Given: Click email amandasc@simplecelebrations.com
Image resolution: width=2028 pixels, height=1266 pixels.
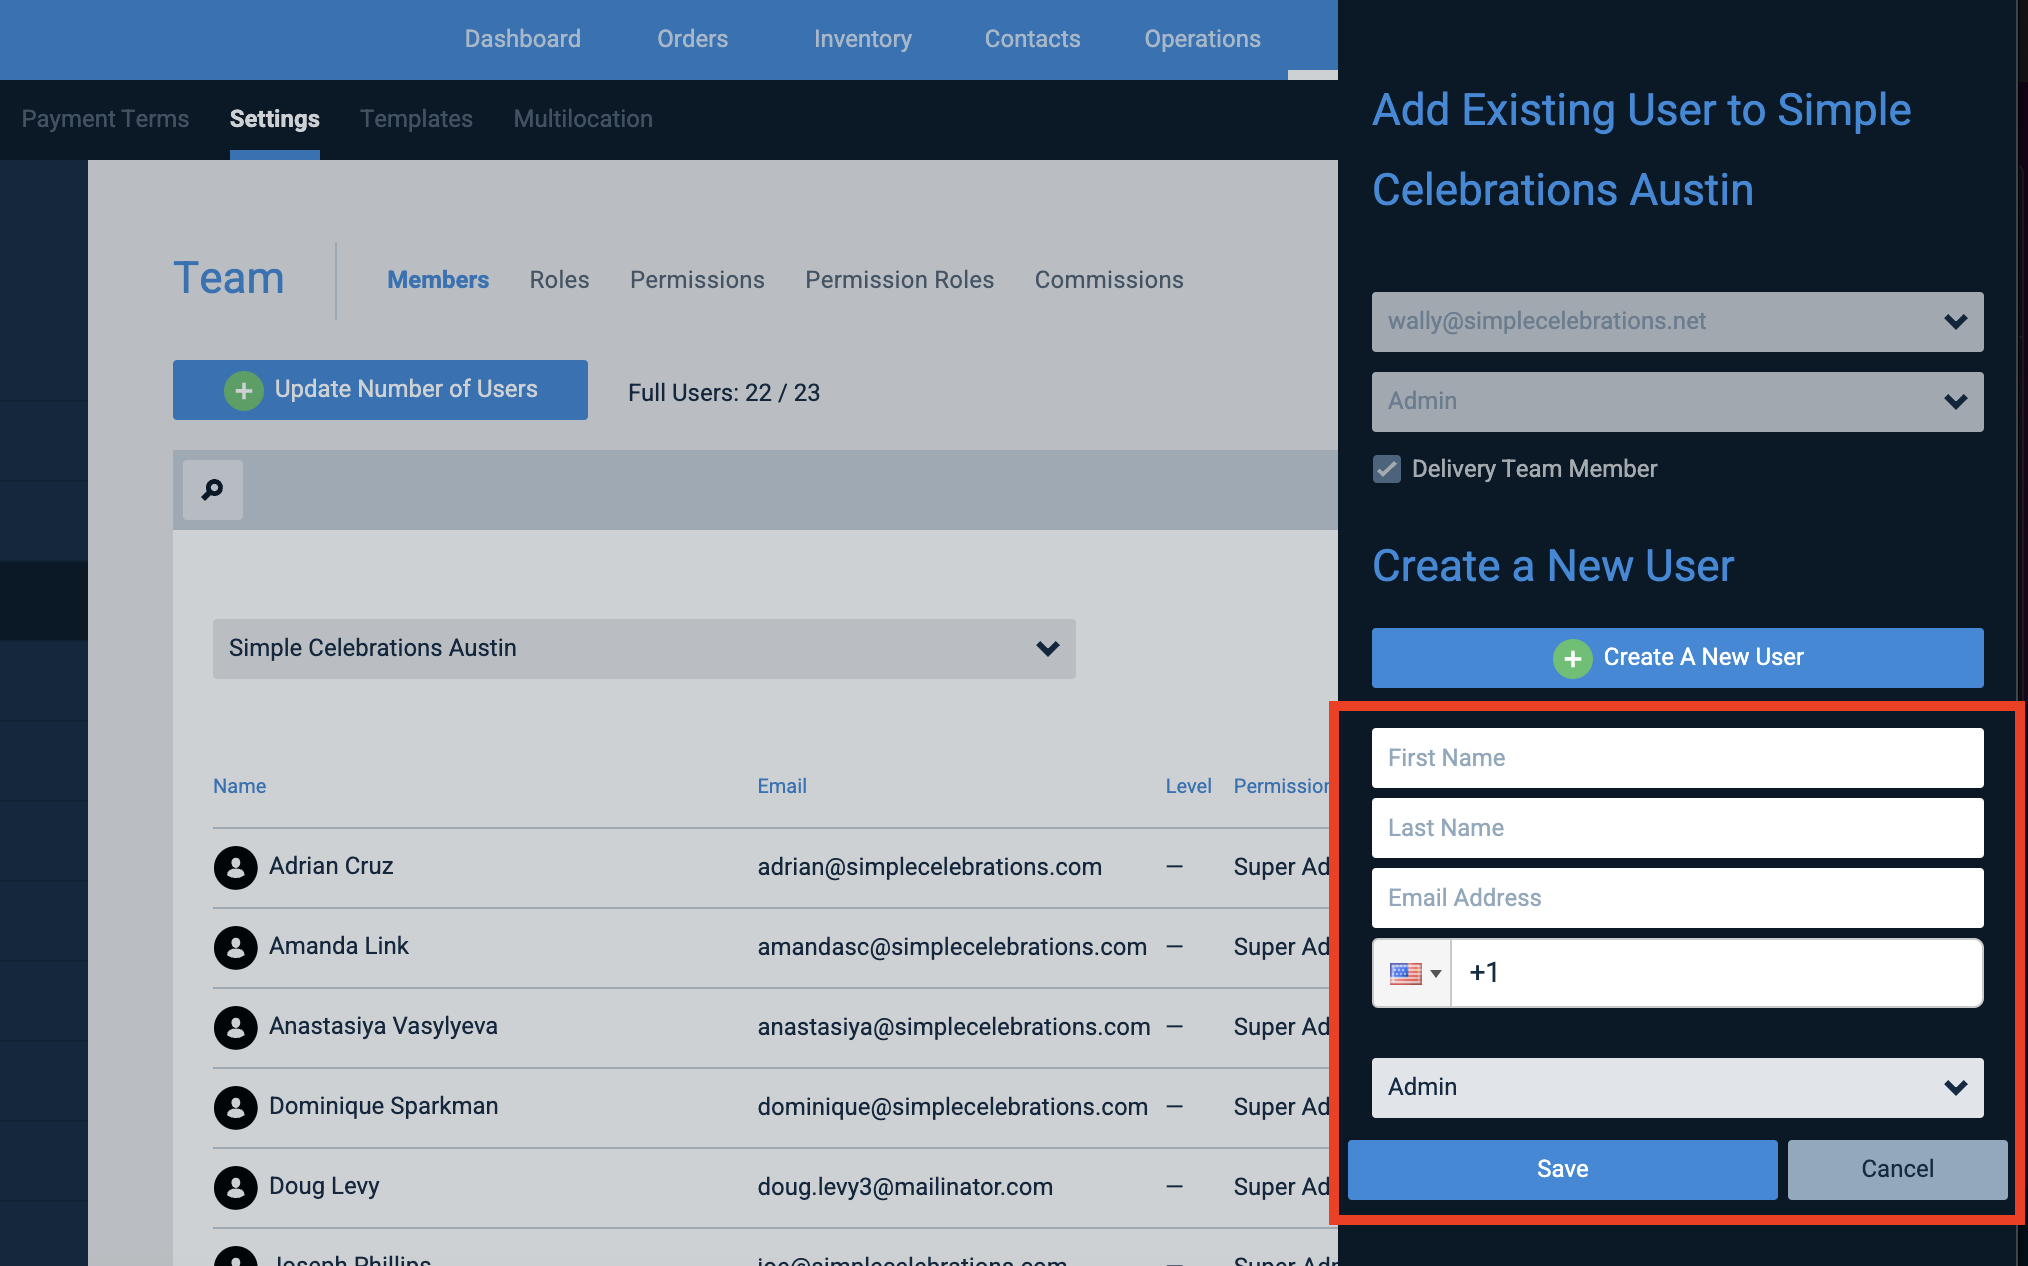Looking at the screenshot, I should (x=952, y=947).
